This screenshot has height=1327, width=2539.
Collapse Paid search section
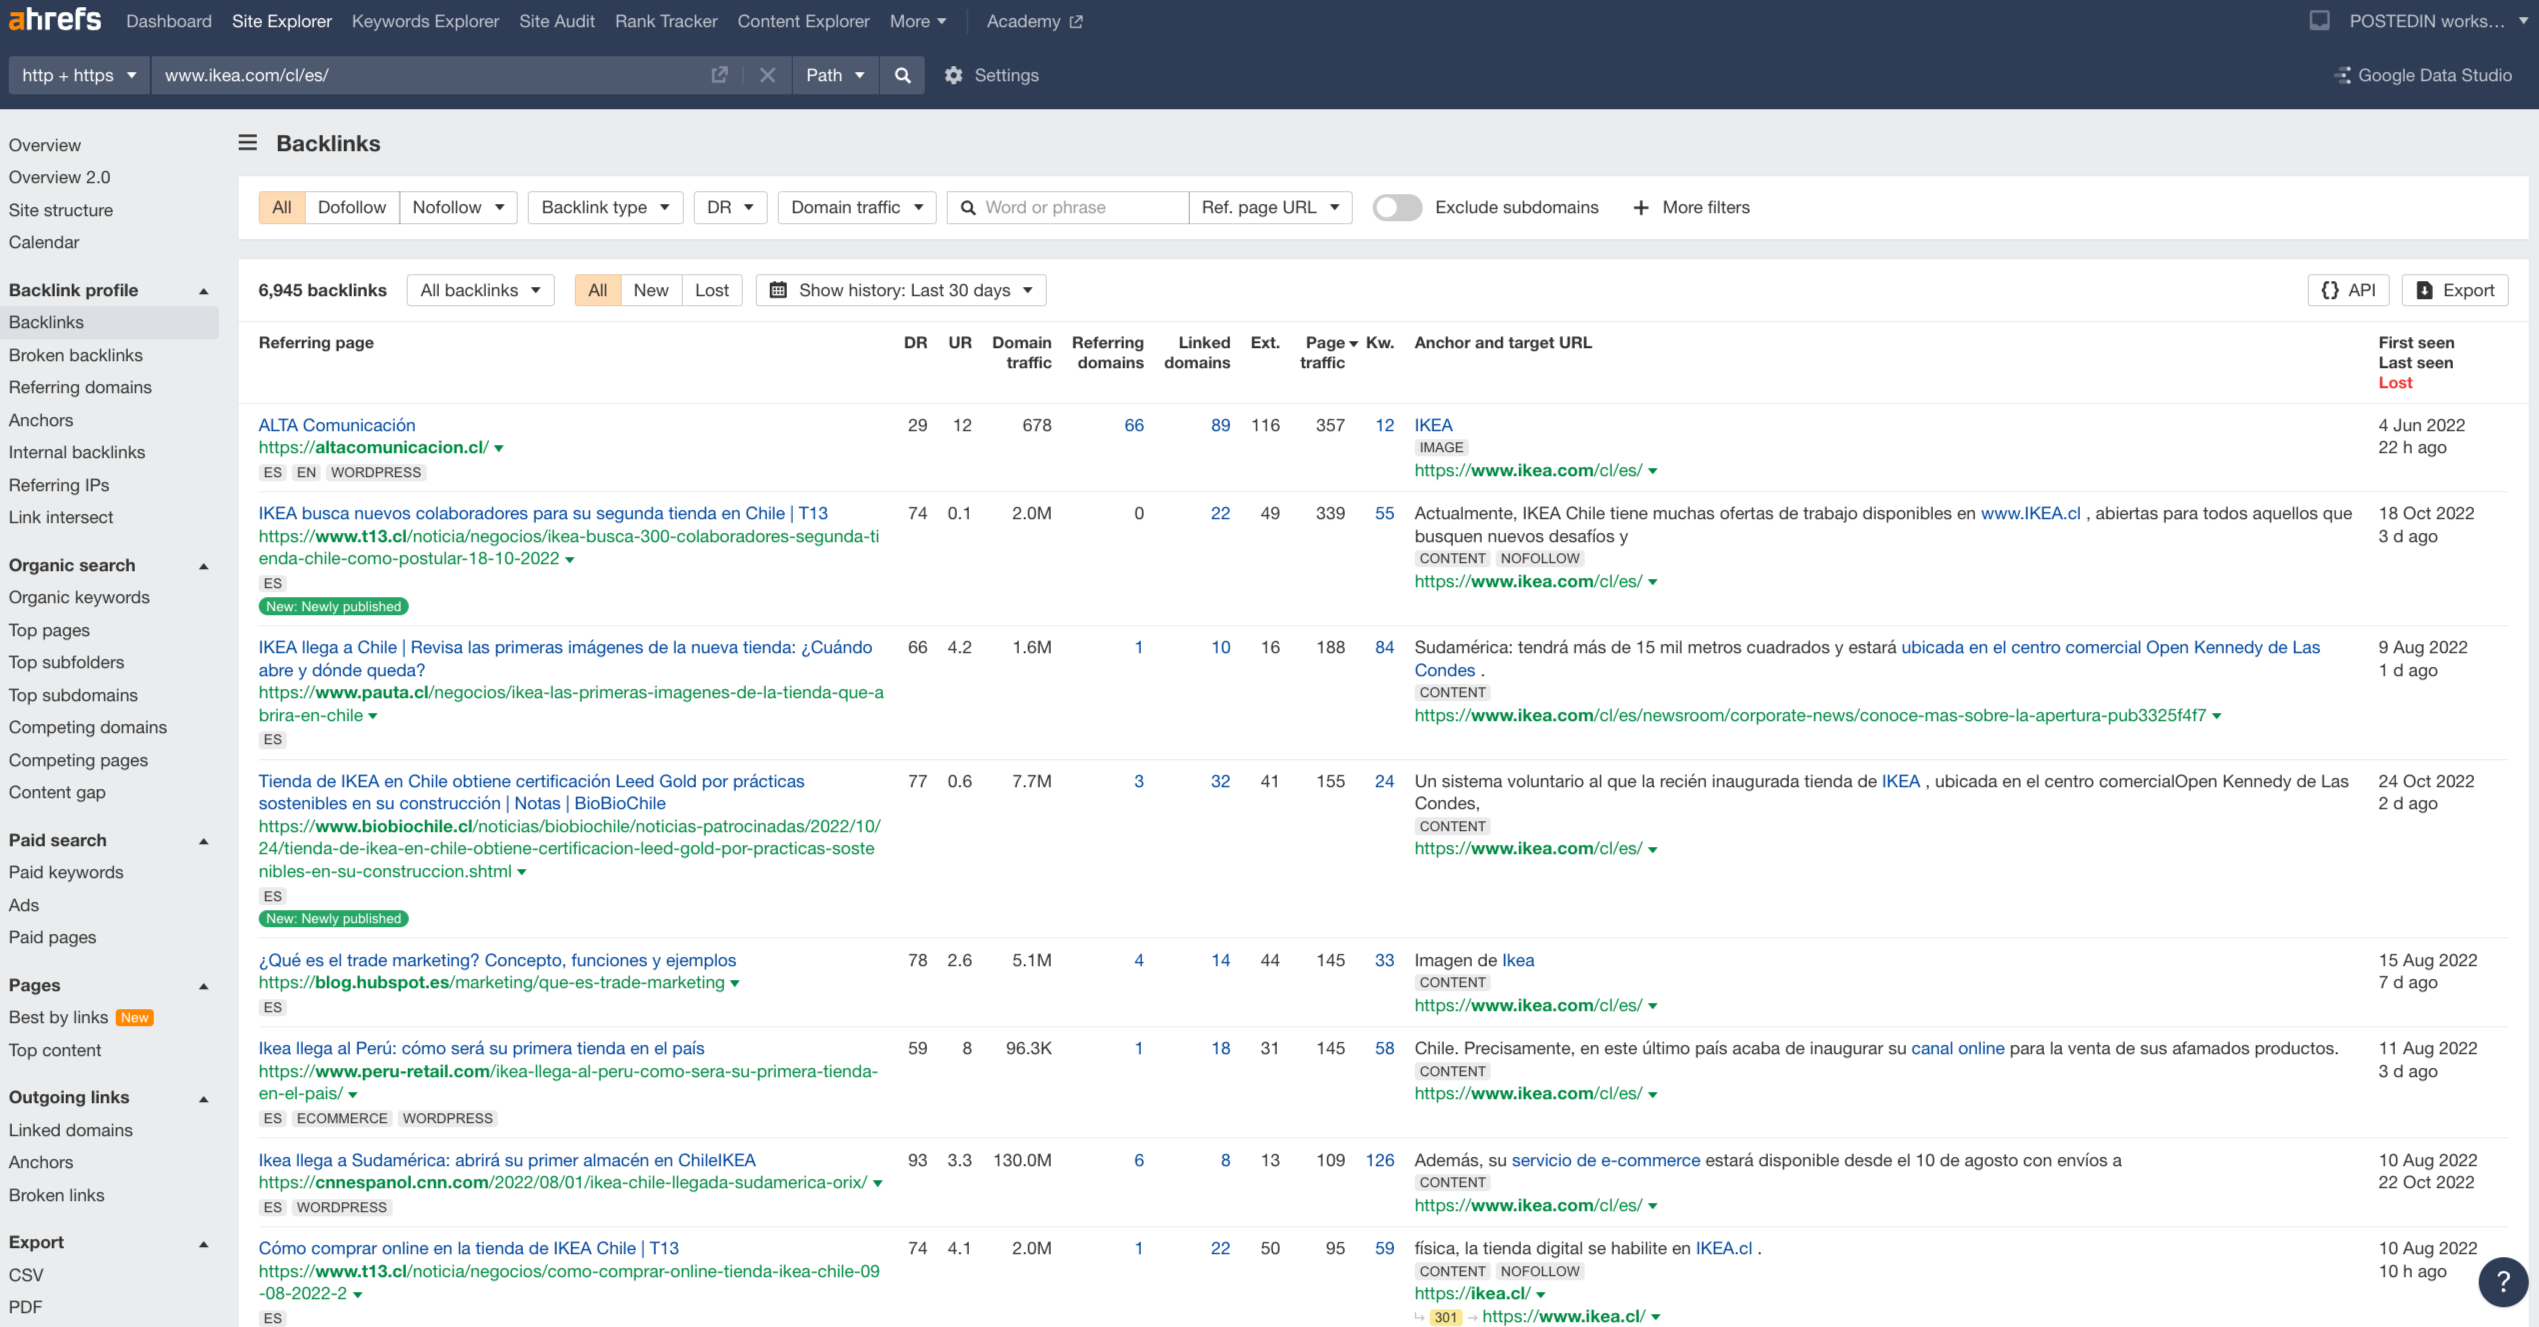(204, 841)
